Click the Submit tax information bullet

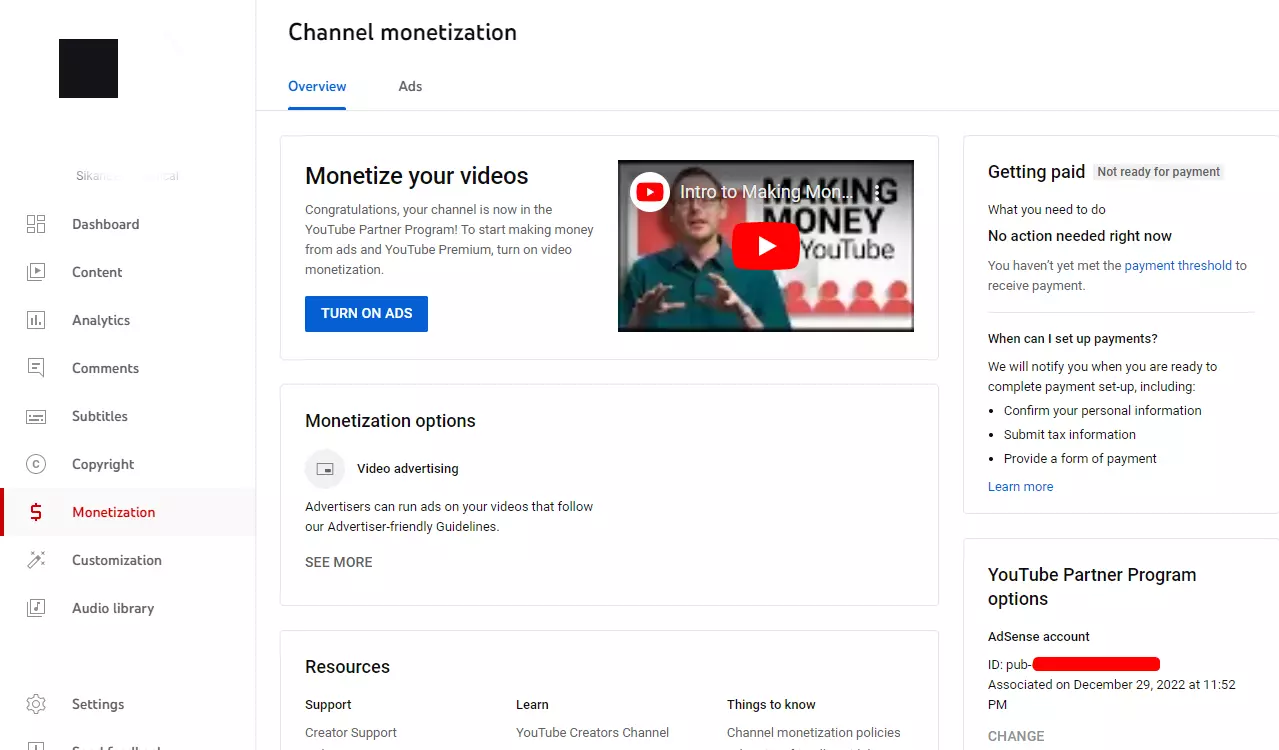pyautogui.click(x=1070, y=435)
